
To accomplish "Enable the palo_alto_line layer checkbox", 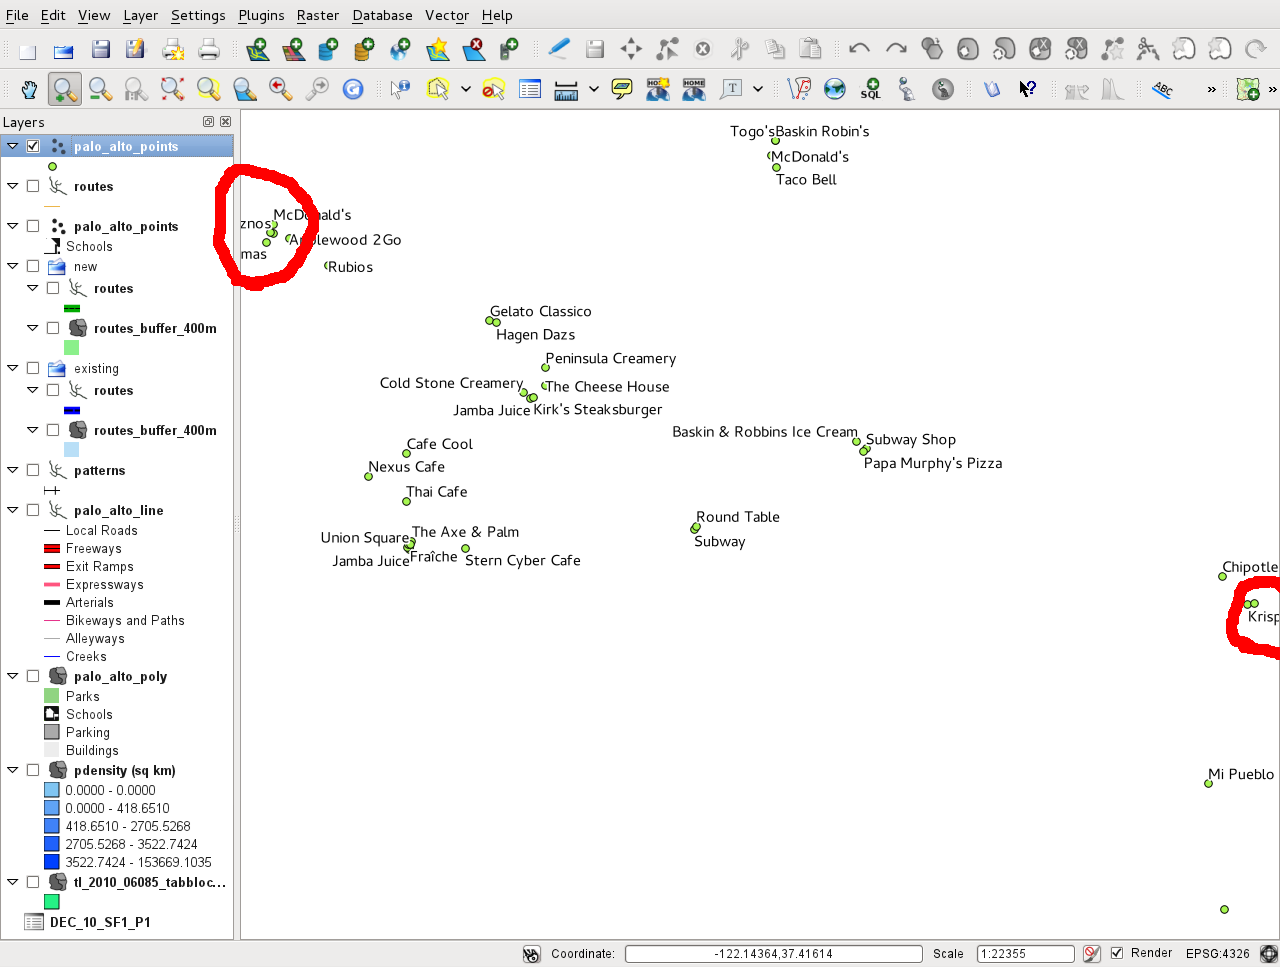I will pyautogui.click(x=33, y=510).
